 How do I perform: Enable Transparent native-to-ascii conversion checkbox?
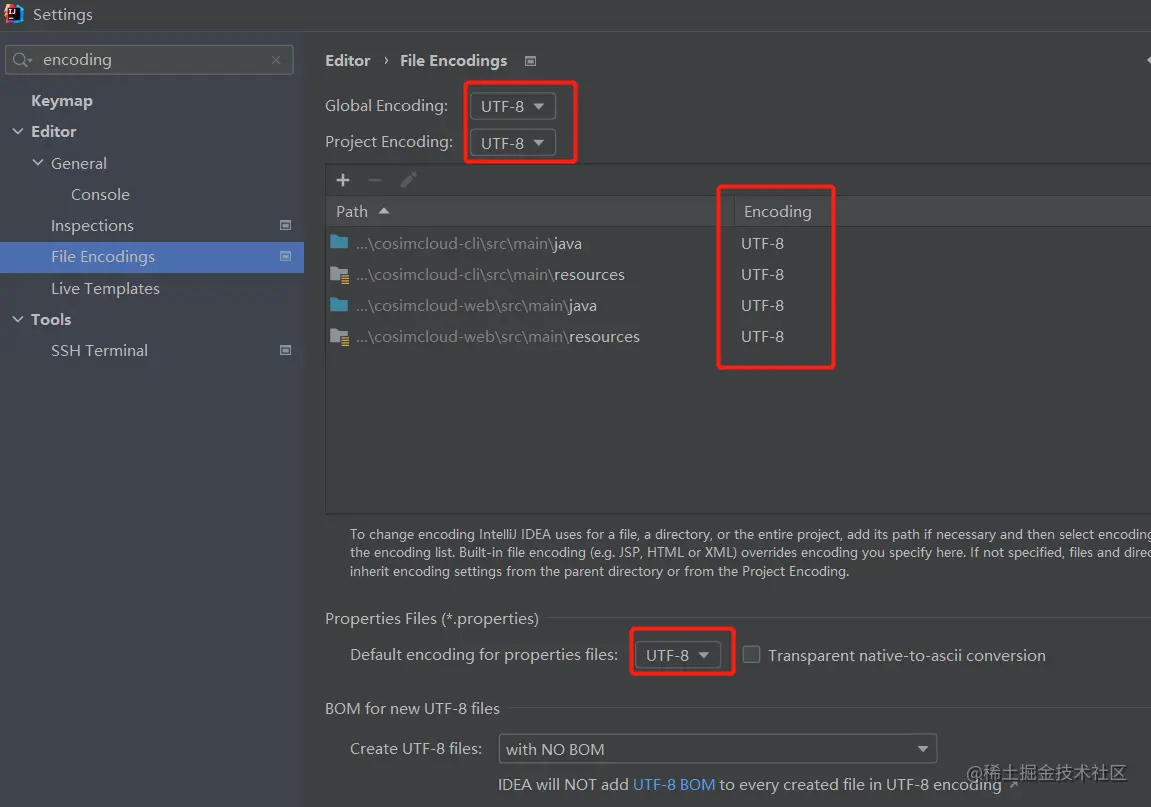[751, 654]
